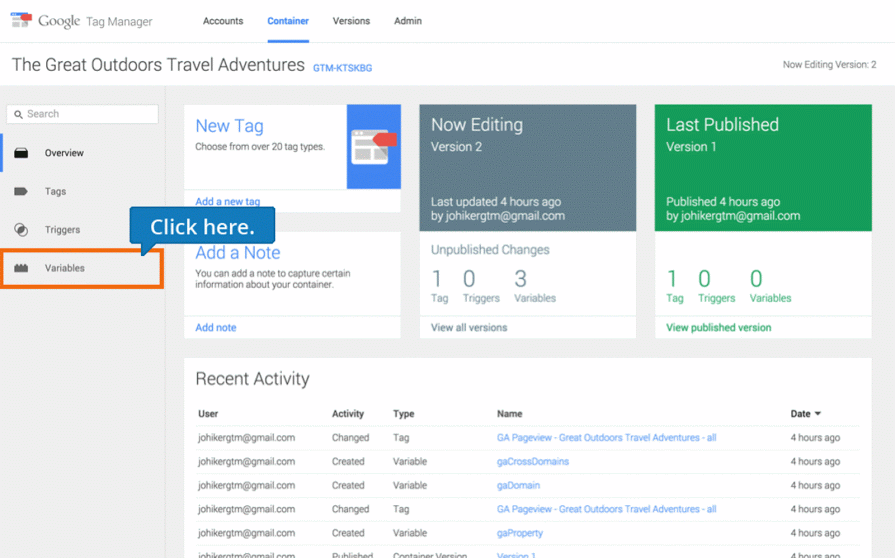Open the second GA Pageview tag link
895x558 pixels.
[x=606, y=509]
